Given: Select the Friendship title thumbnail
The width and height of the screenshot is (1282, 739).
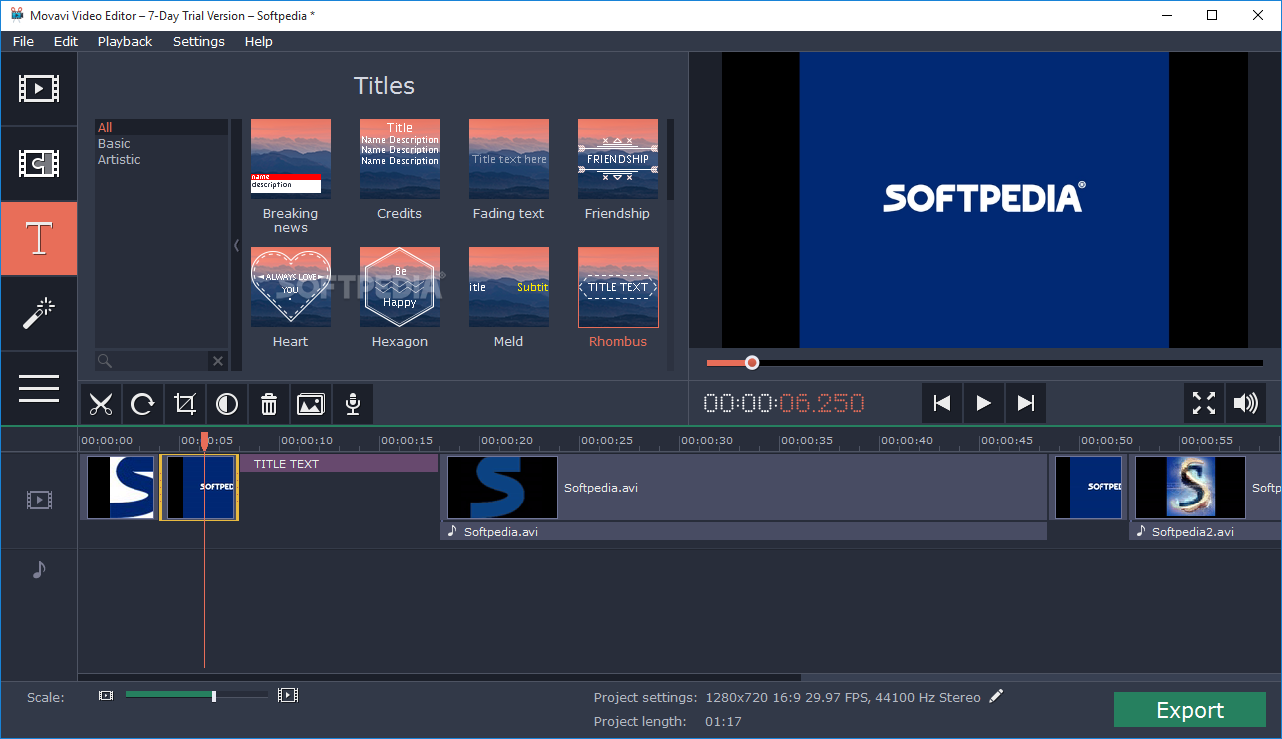Looking at the screenshot, I should tap(618, 159).
